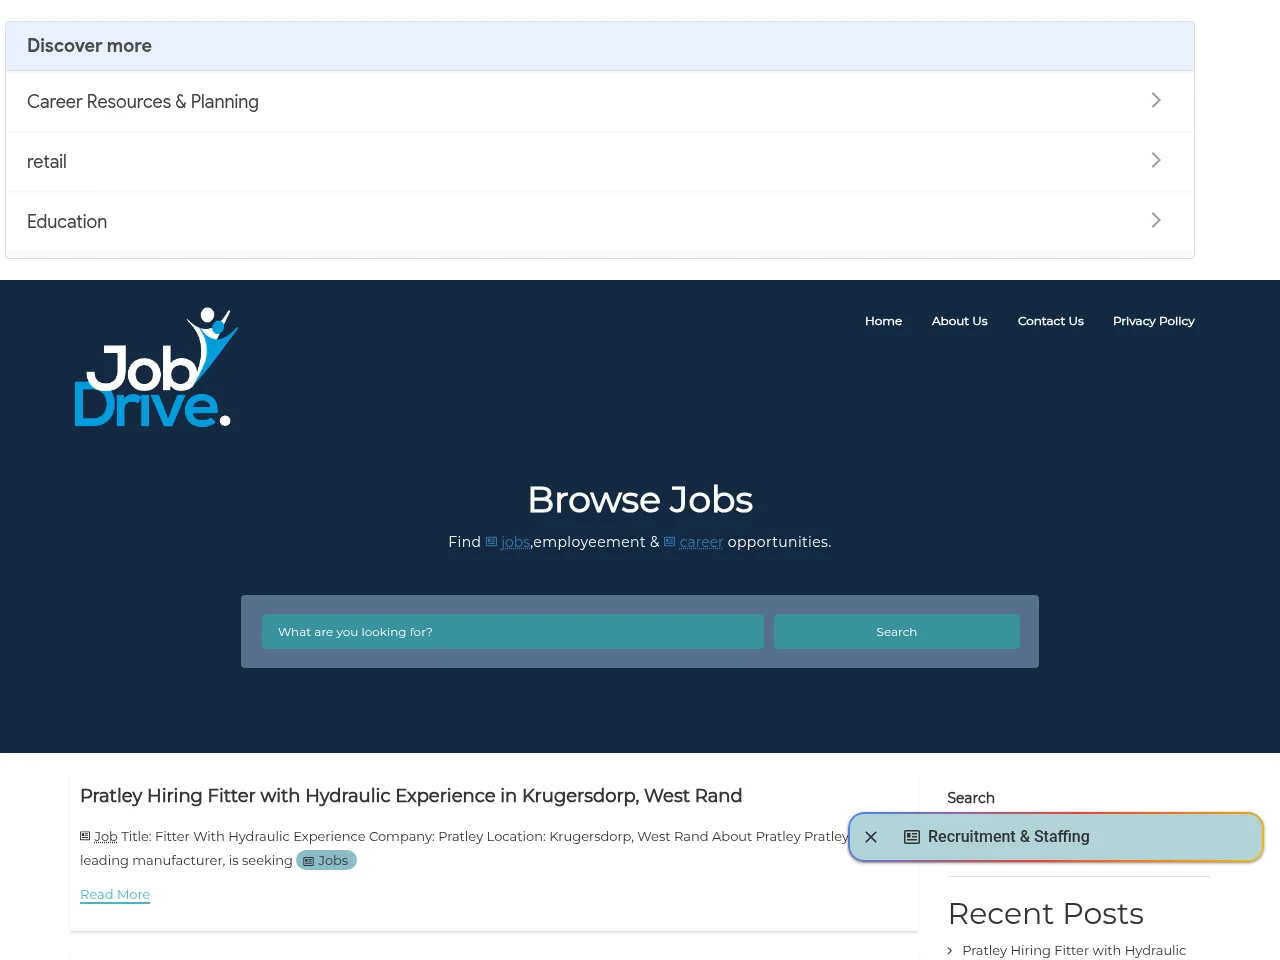The image size is (1280, 960).
Task: Click the JobDrive logo
Action: click(156, 368)
